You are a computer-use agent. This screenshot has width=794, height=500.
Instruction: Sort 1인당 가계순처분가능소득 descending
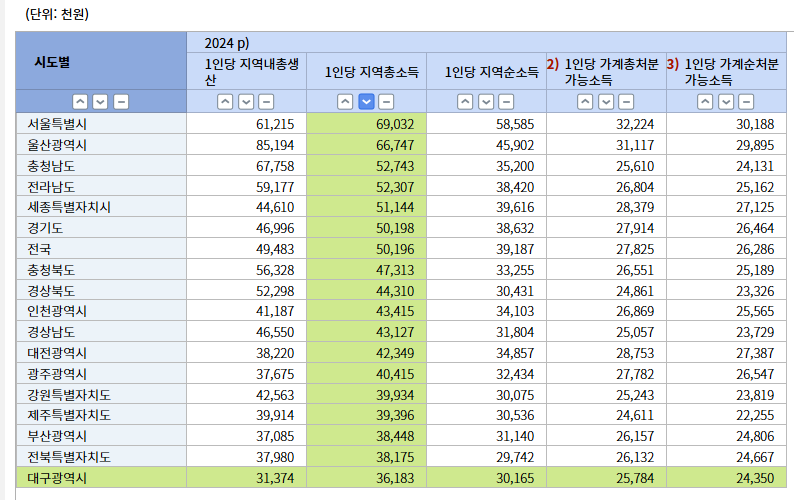point(726,101)
